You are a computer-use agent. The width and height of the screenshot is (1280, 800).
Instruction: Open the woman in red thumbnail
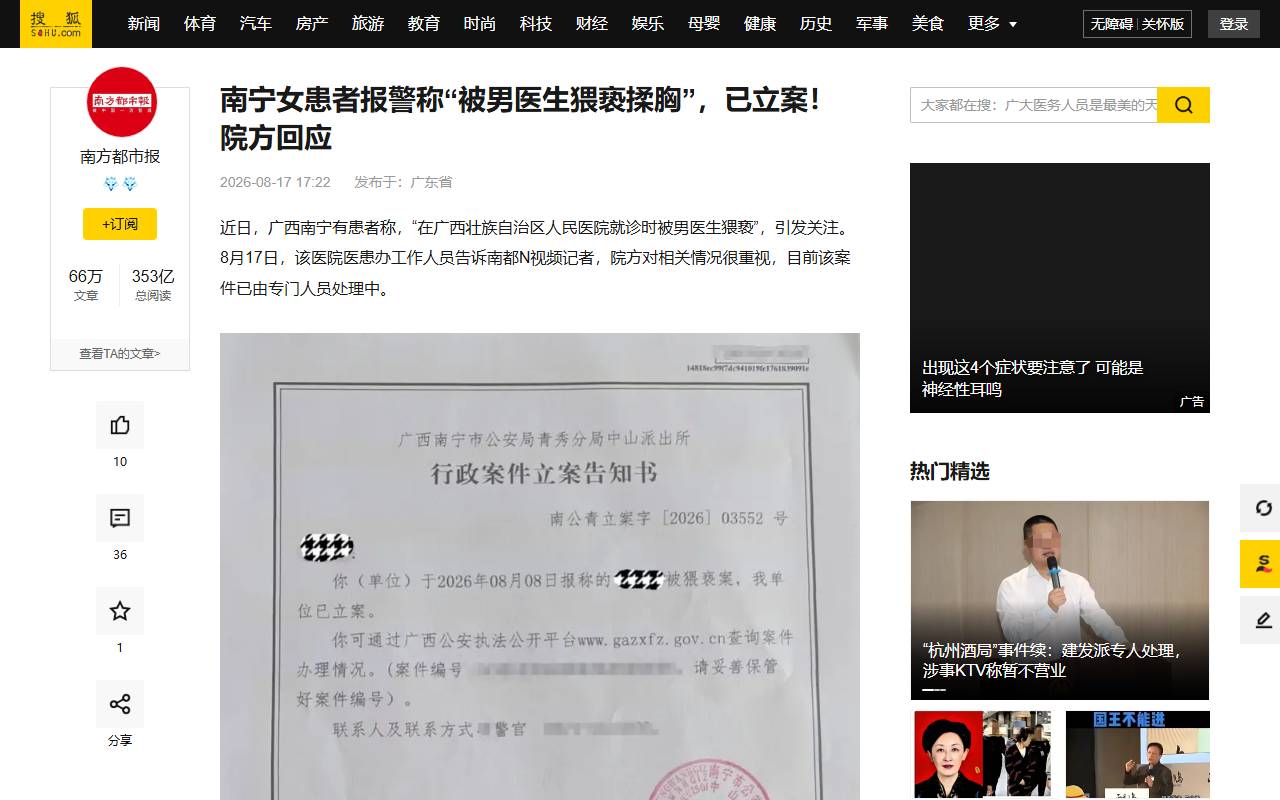[983, 755]
